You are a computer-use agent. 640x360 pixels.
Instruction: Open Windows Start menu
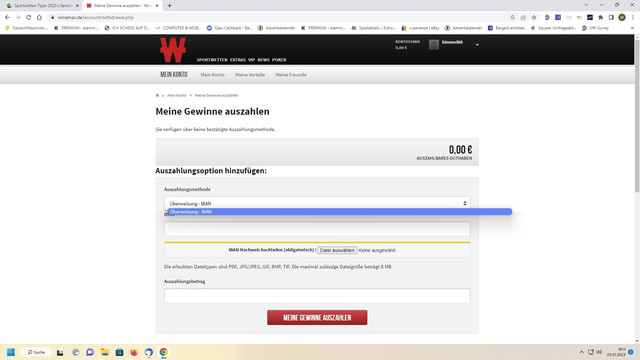(11, 352)
